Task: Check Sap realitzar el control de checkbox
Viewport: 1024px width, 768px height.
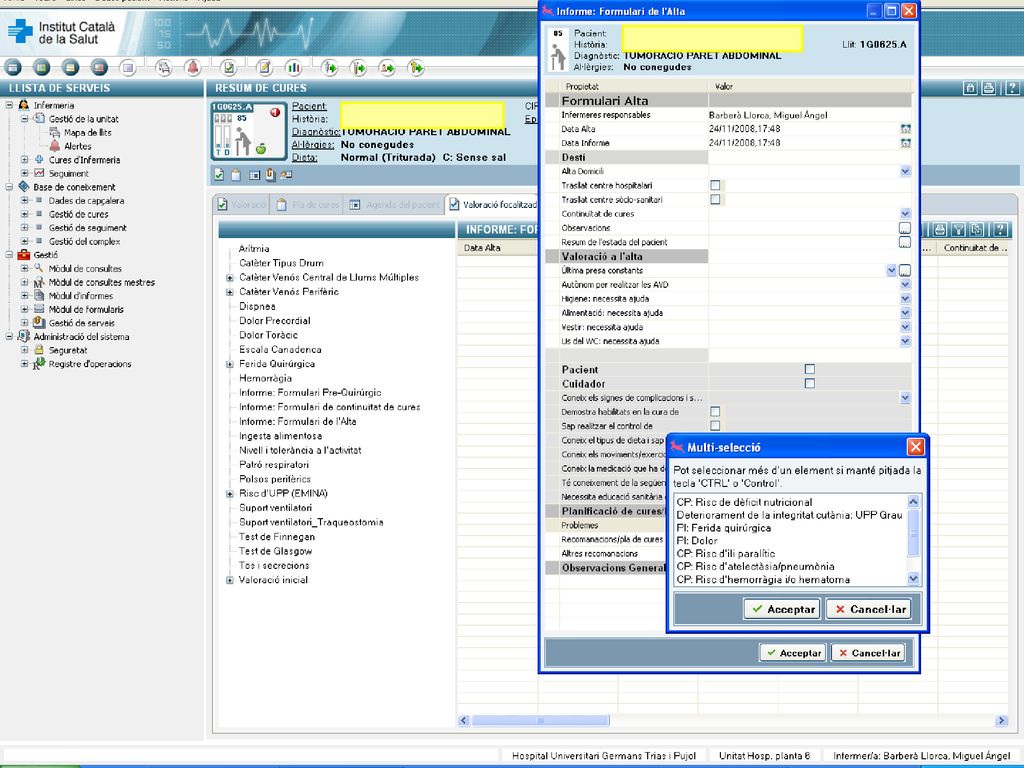Action: pos(715,426)
